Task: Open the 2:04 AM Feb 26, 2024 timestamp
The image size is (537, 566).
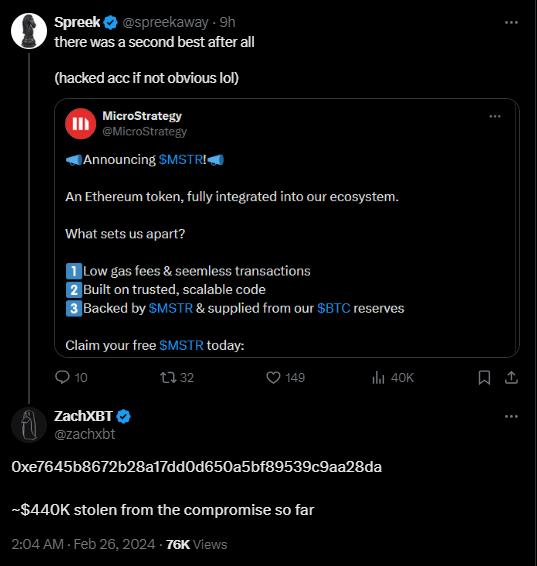Action: tap(83, 544)
